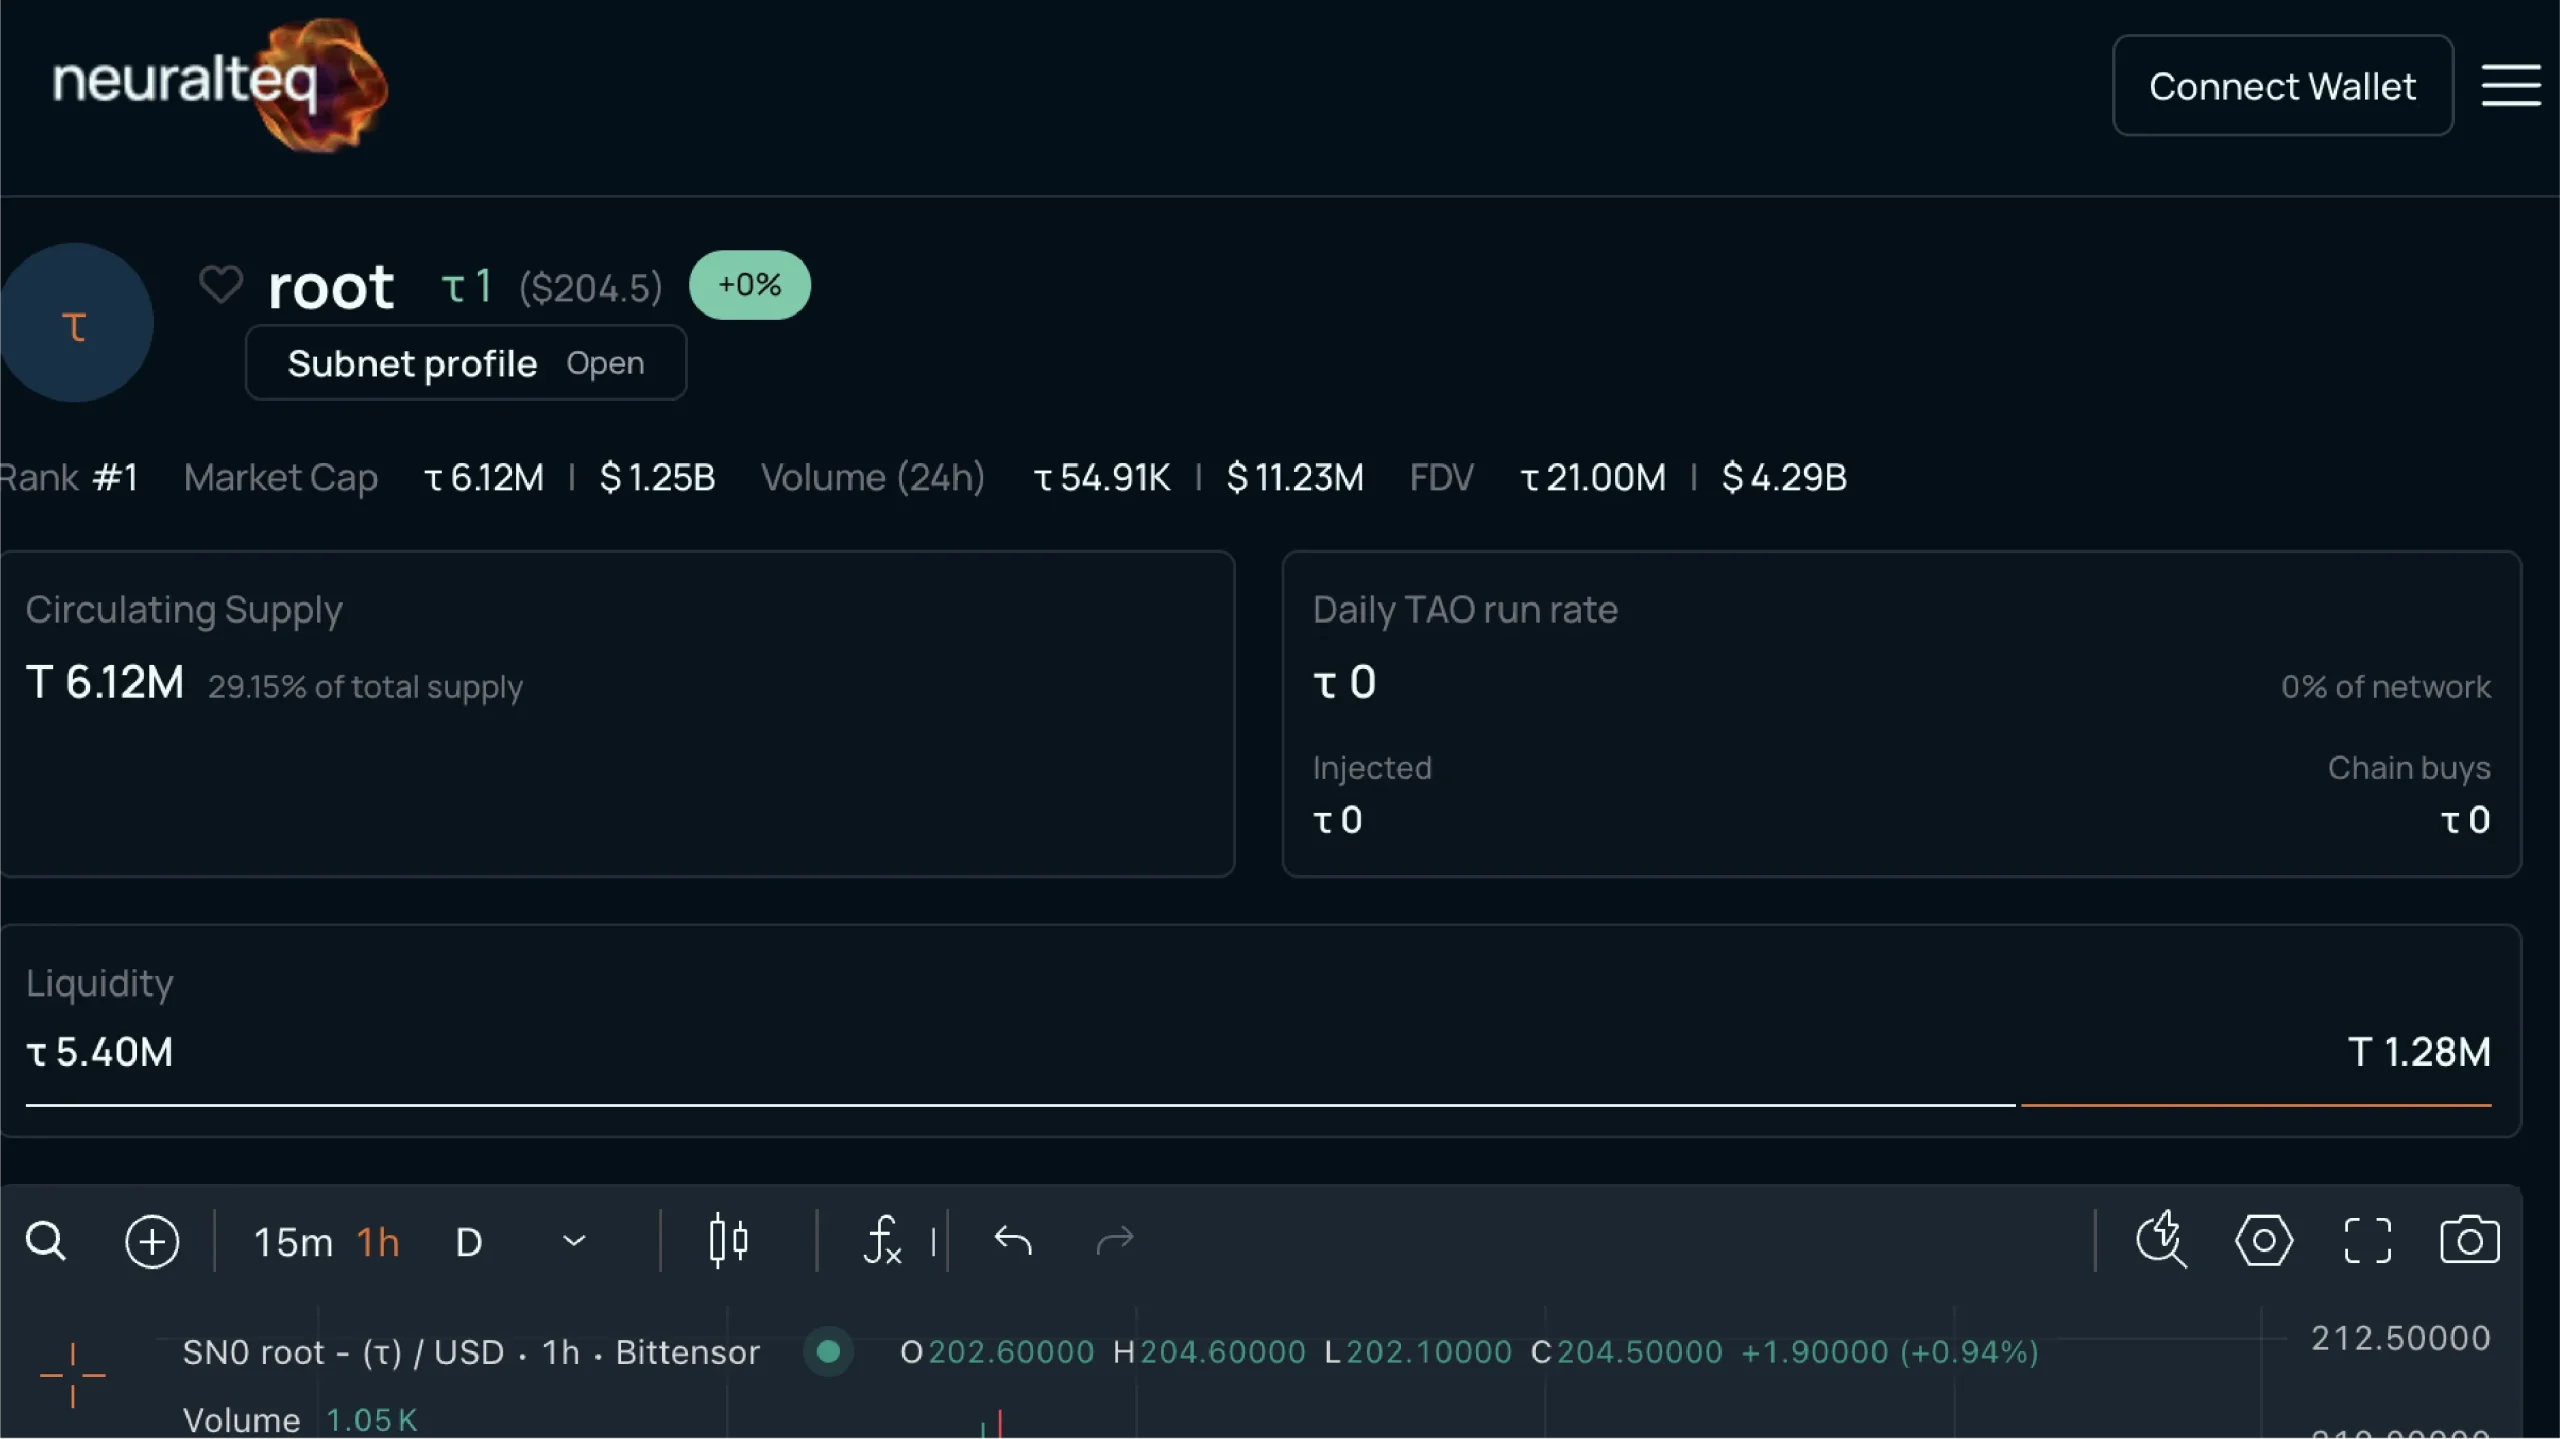The height and width of the screenshot is (1439, 2560).
Task: Favorite root with the heart icon
Action: (220, 285)
